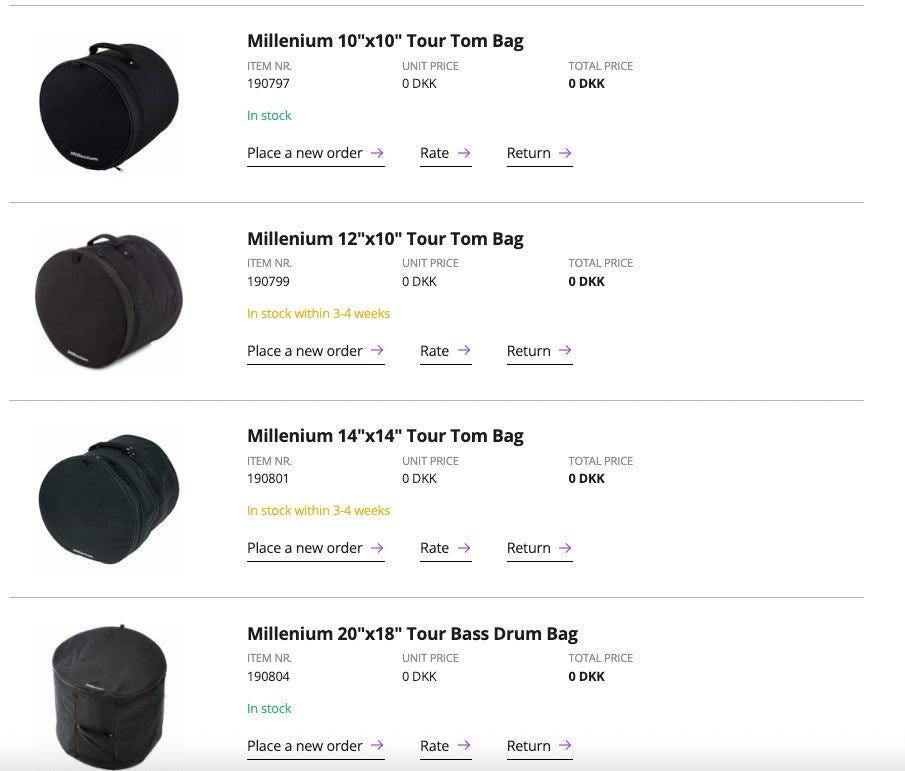The image size is (905, 771).
Task: Open the 20"x18" Tour Bass Drum Bag image
Action: click(x=109, y=696)
